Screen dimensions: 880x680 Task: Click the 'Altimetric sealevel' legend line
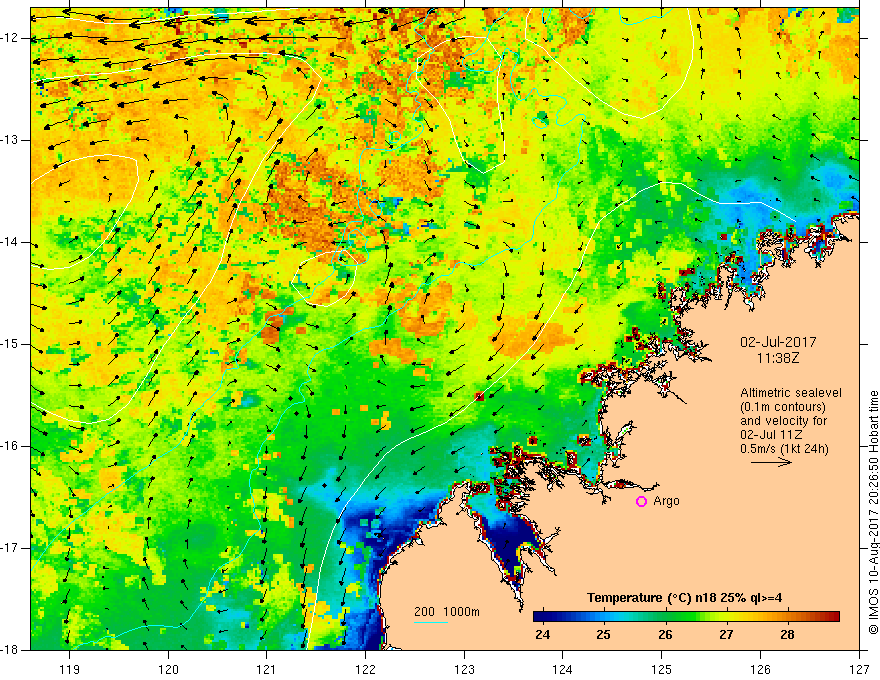click(x=791, y=393)
